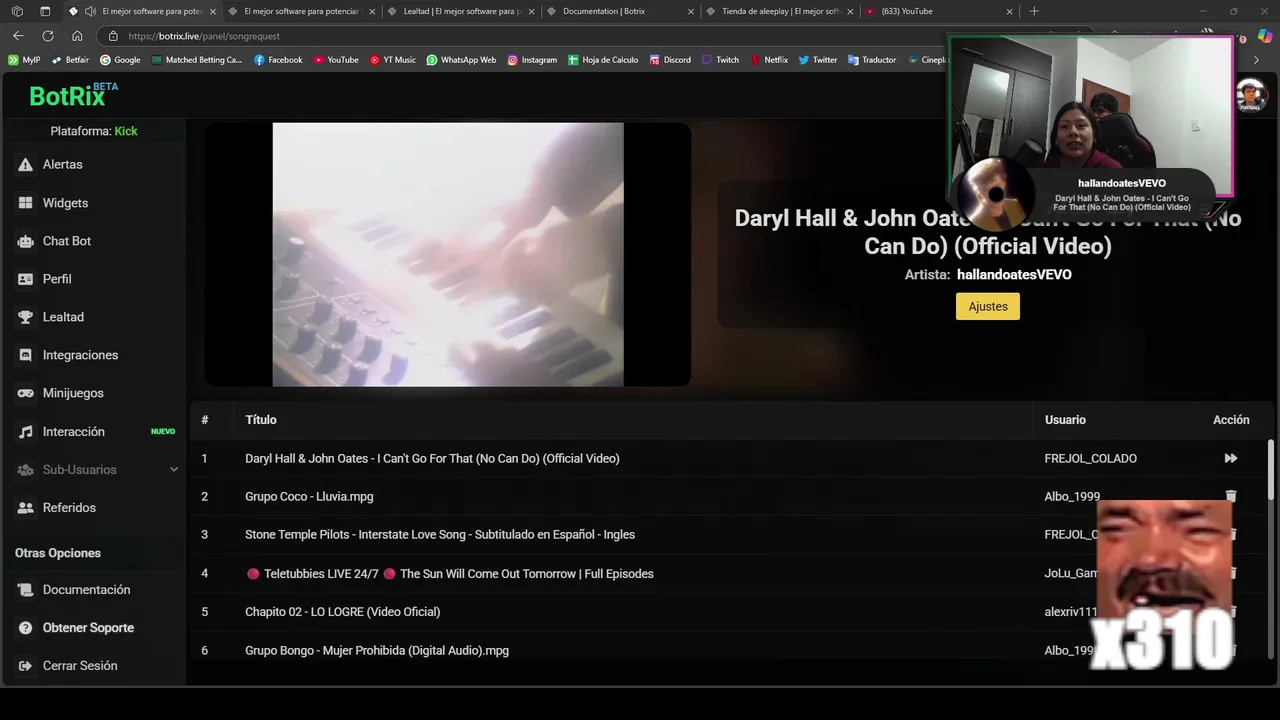
Task: Click the Plataforma: Kick label
Action: pyautogui.click(x=94, y=131)
